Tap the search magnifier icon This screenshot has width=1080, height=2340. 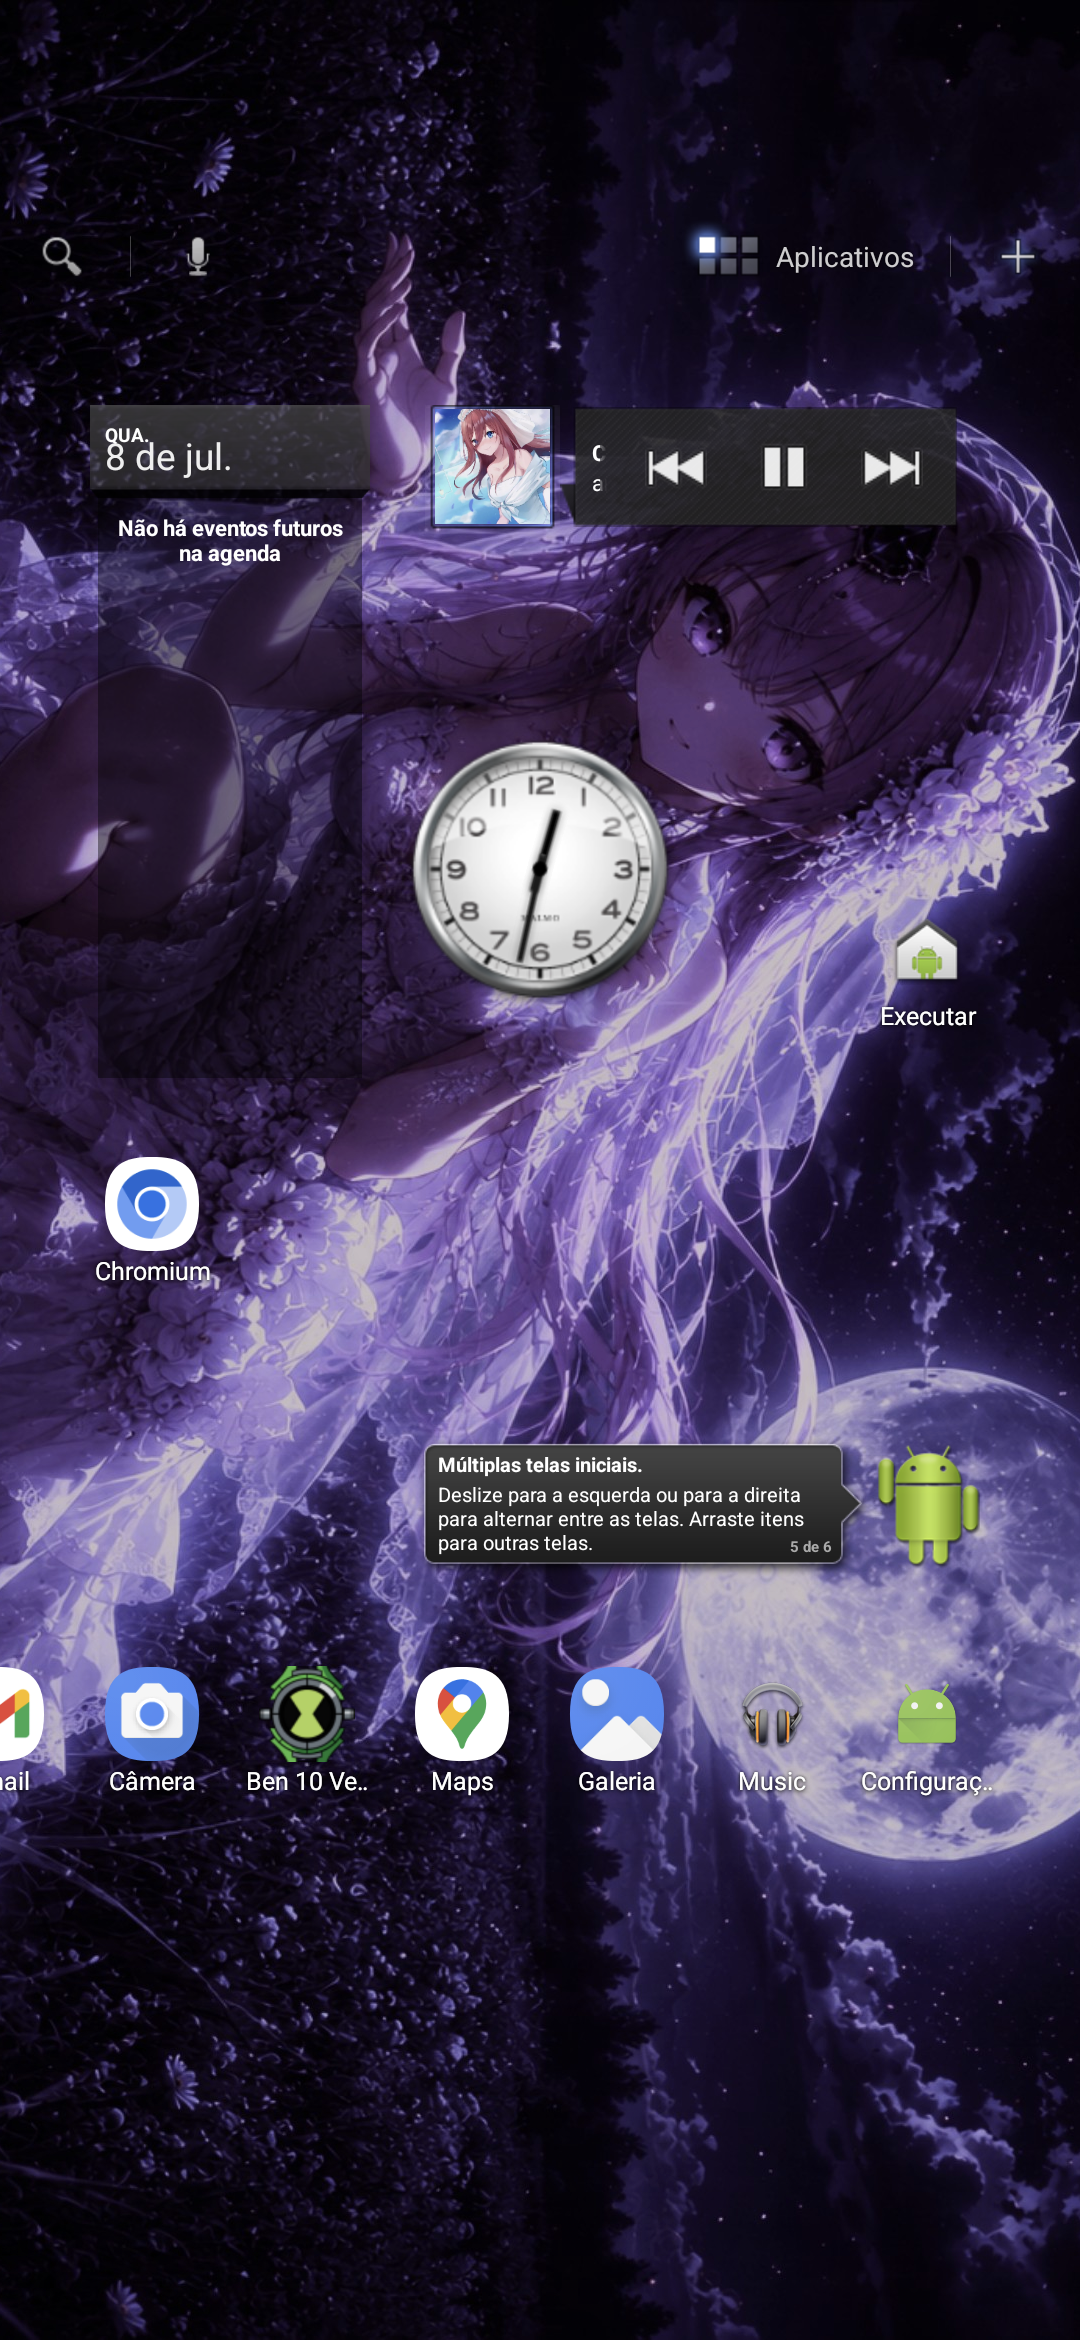61,256
